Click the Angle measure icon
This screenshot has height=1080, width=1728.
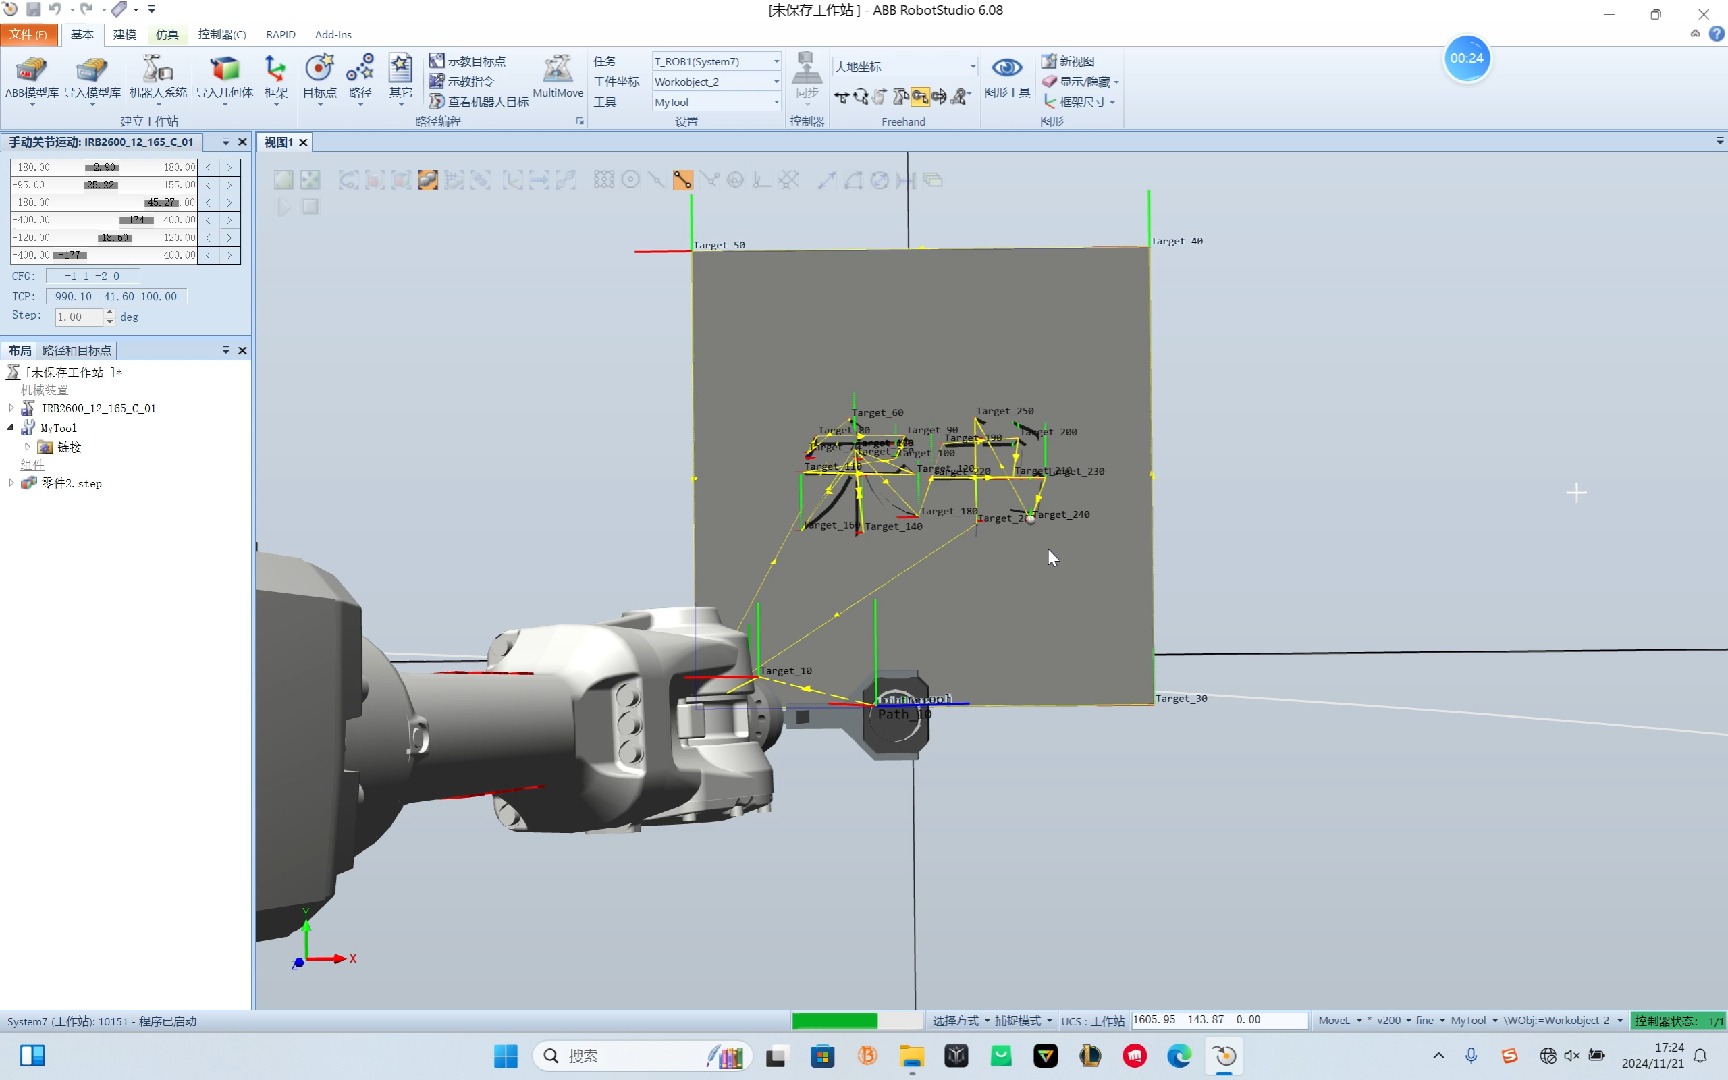(853, 180)
